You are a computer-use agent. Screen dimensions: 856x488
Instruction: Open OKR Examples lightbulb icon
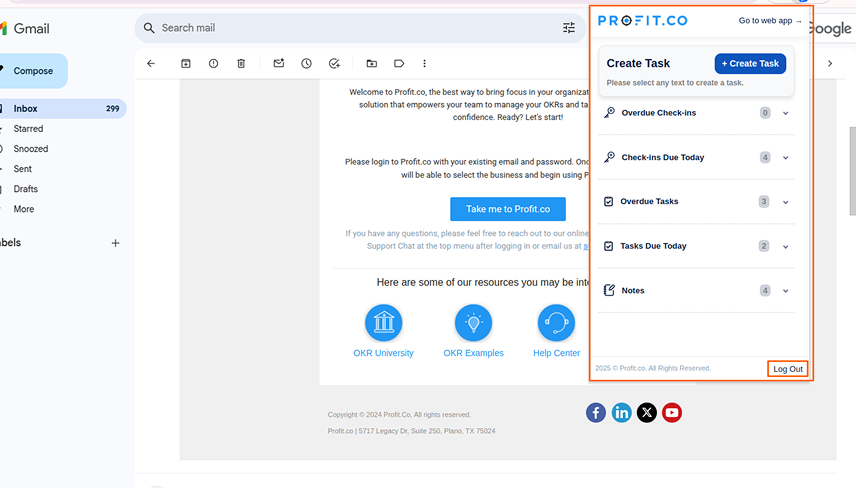tap(473, 323)
